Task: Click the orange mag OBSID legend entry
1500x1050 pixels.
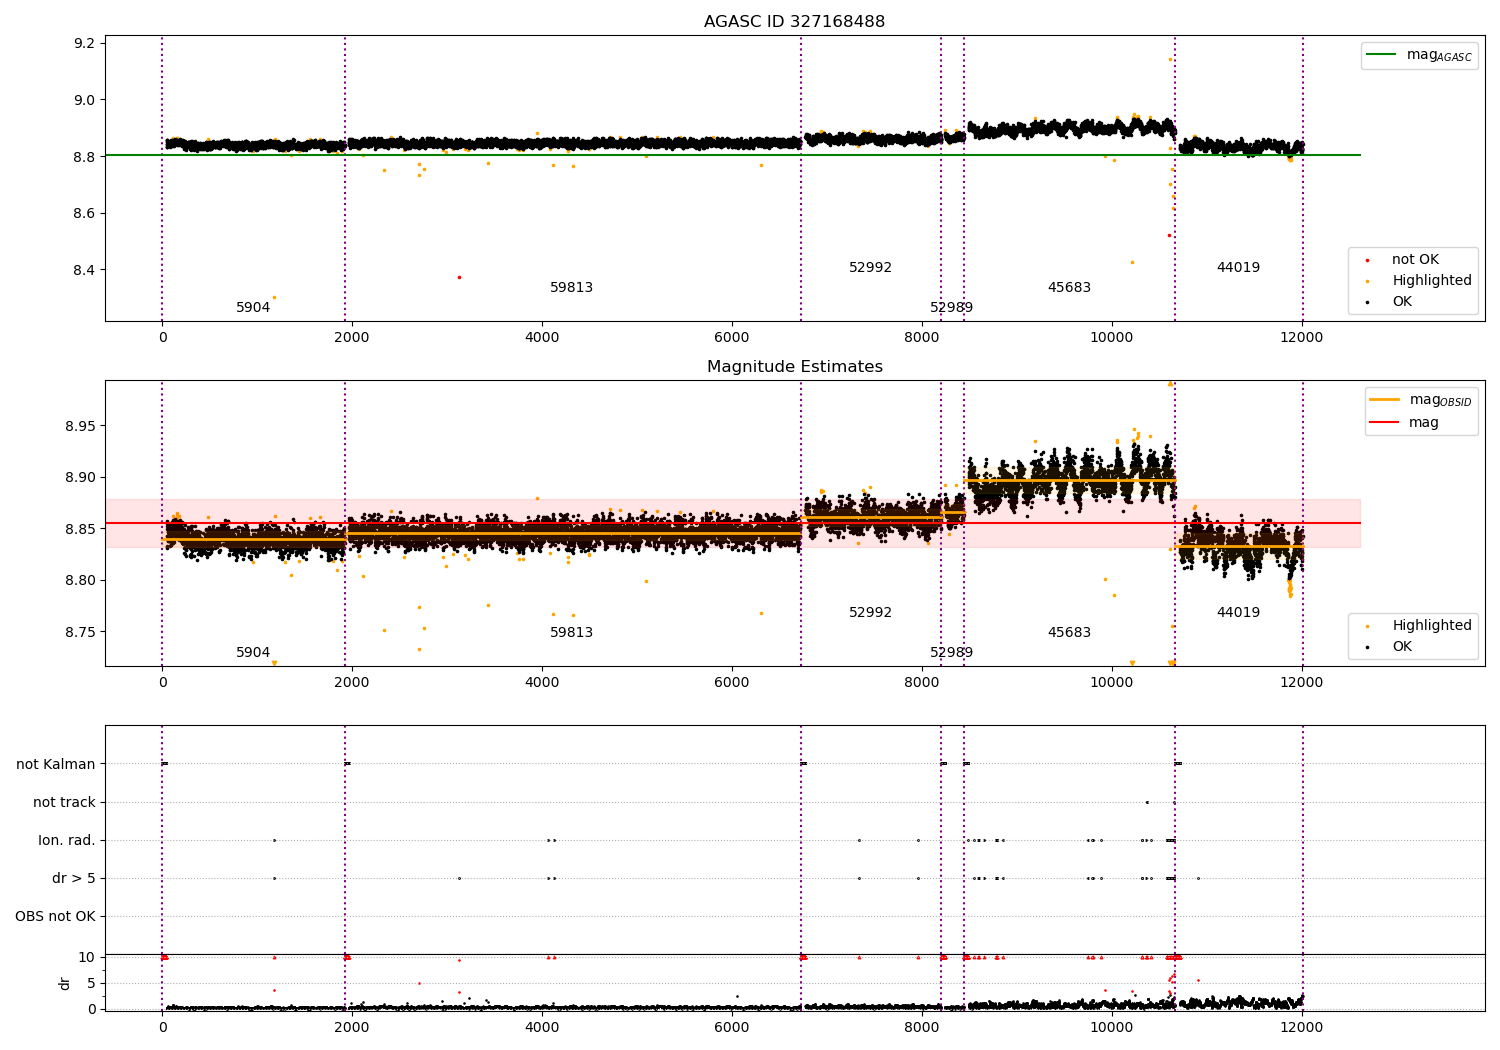Action: (1420, 400)
